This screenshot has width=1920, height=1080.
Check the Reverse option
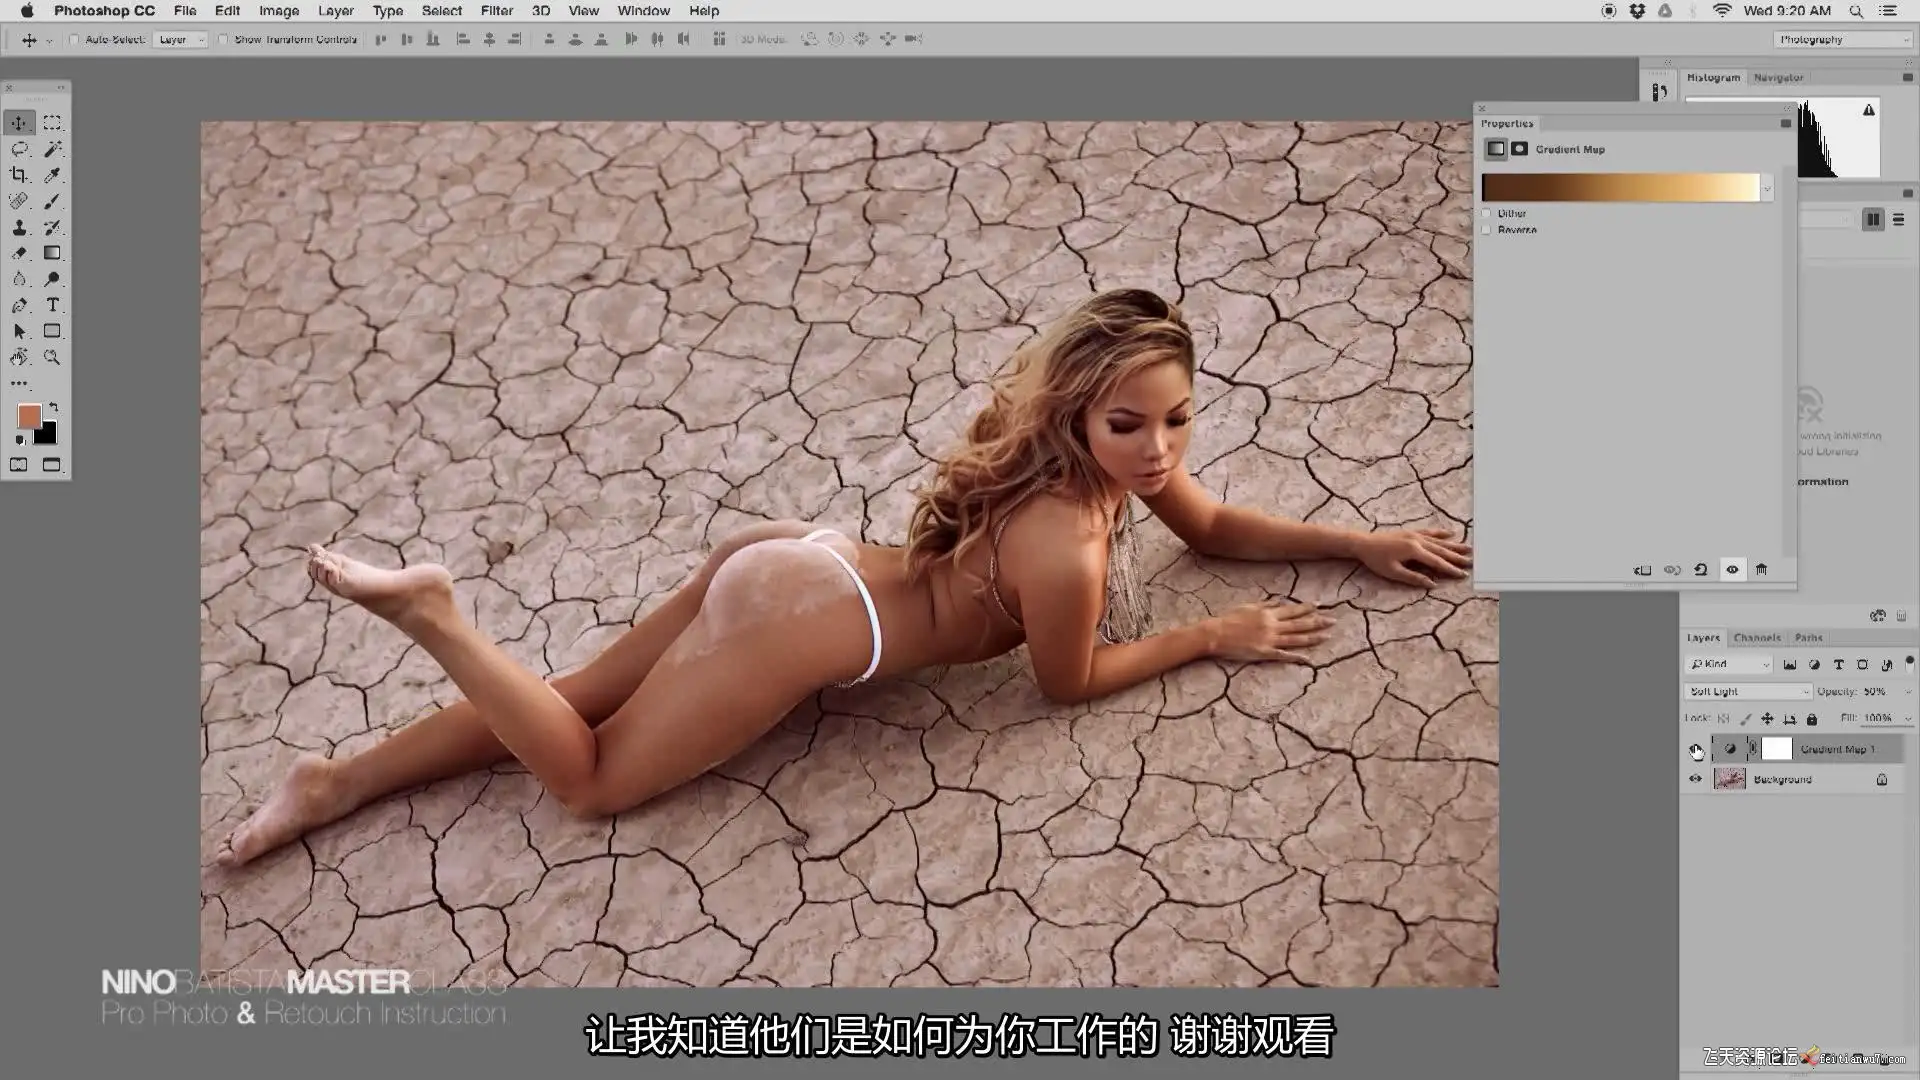(x=1487, y=230)
